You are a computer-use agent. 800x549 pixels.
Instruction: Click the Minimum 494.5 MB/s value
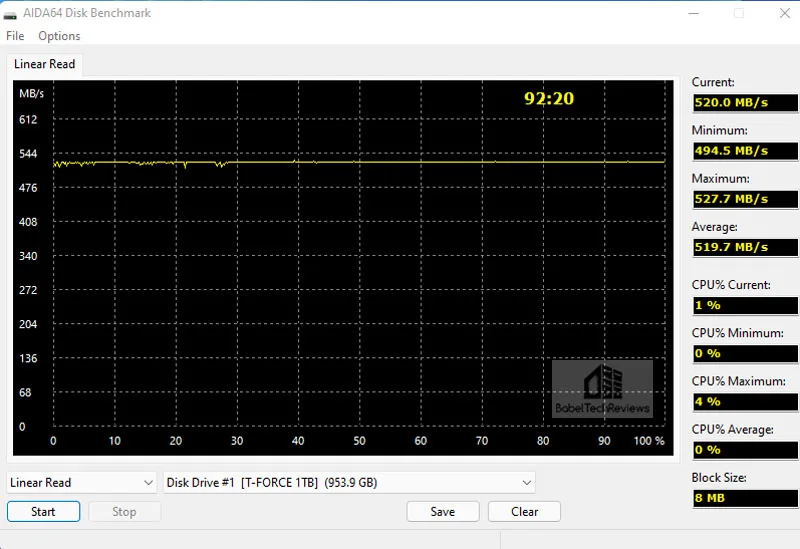pyautogui.click(x=745, y=151)
